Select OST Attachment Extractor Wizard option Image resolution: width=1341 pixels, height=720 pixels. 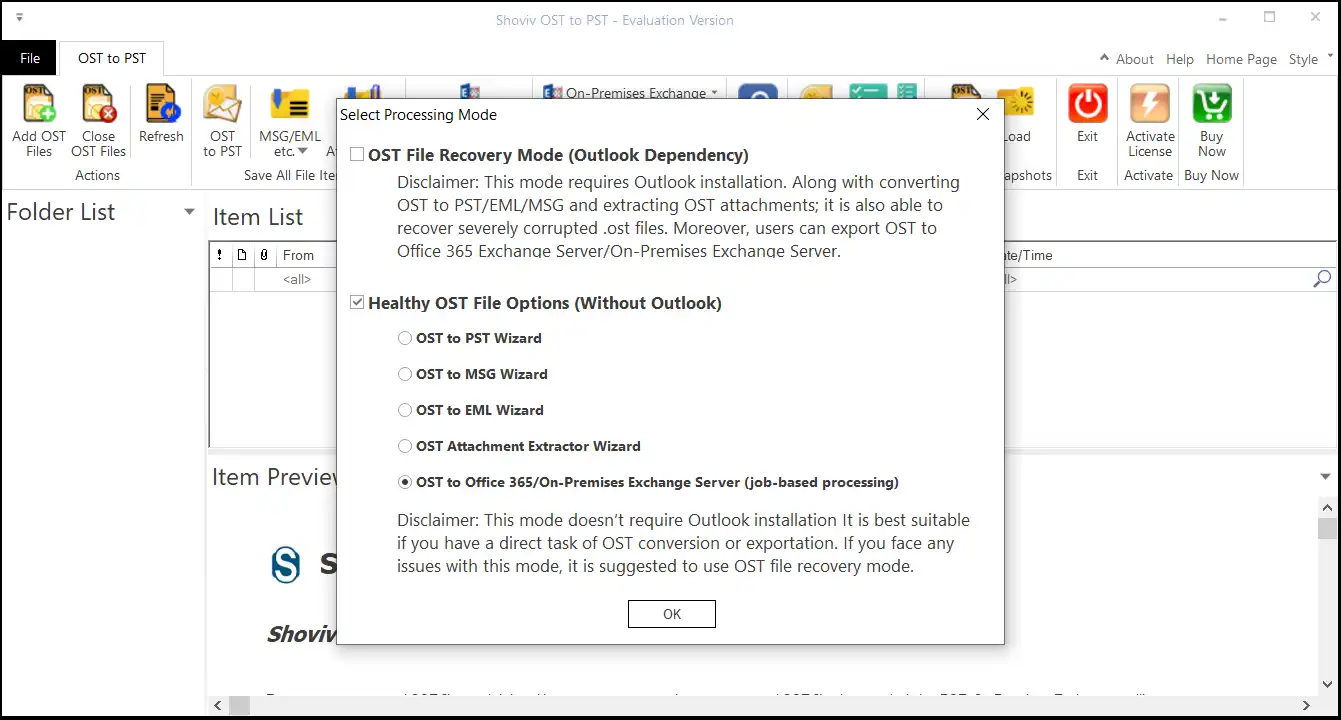(x=405, y=446)
